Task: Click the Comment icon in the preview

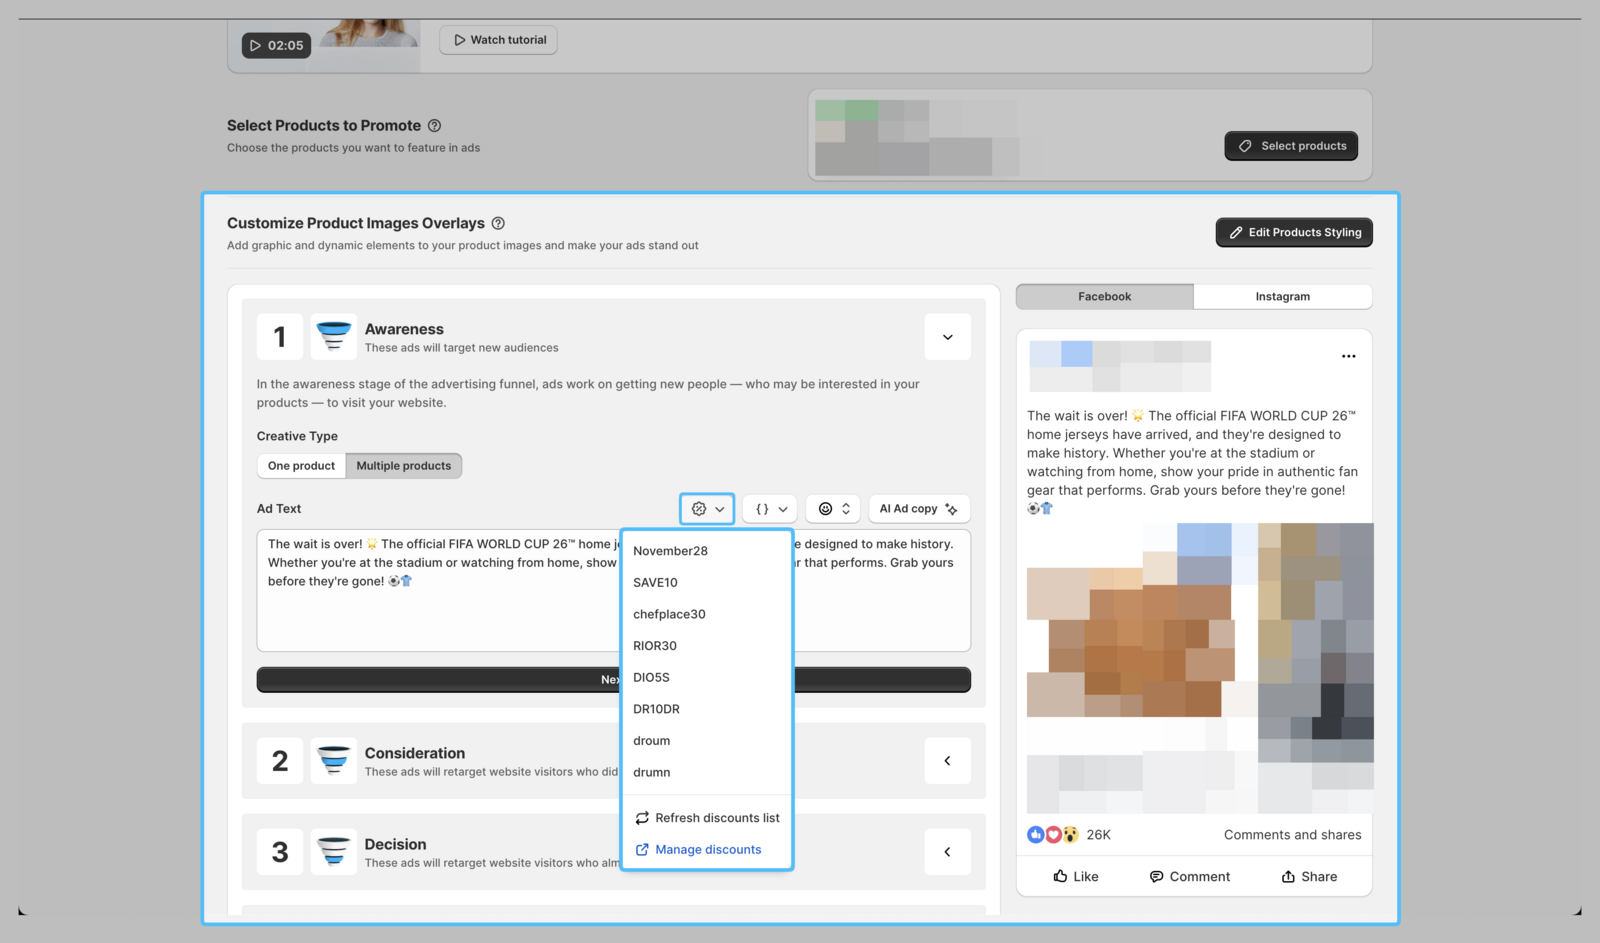Action: coord(1156,877)
